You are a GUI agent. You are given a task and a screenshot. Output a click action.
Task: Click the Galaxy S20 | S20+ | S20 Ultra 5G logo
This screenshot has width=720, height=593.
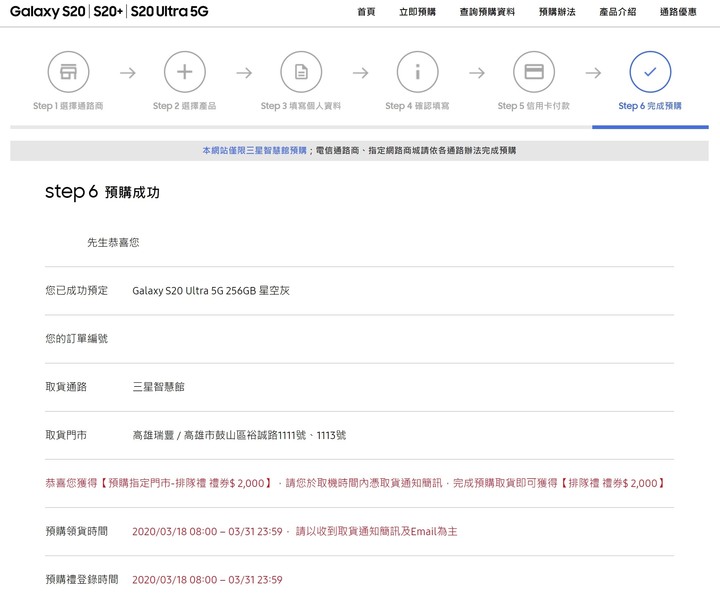pyautogui.click(x=109, y=11)
